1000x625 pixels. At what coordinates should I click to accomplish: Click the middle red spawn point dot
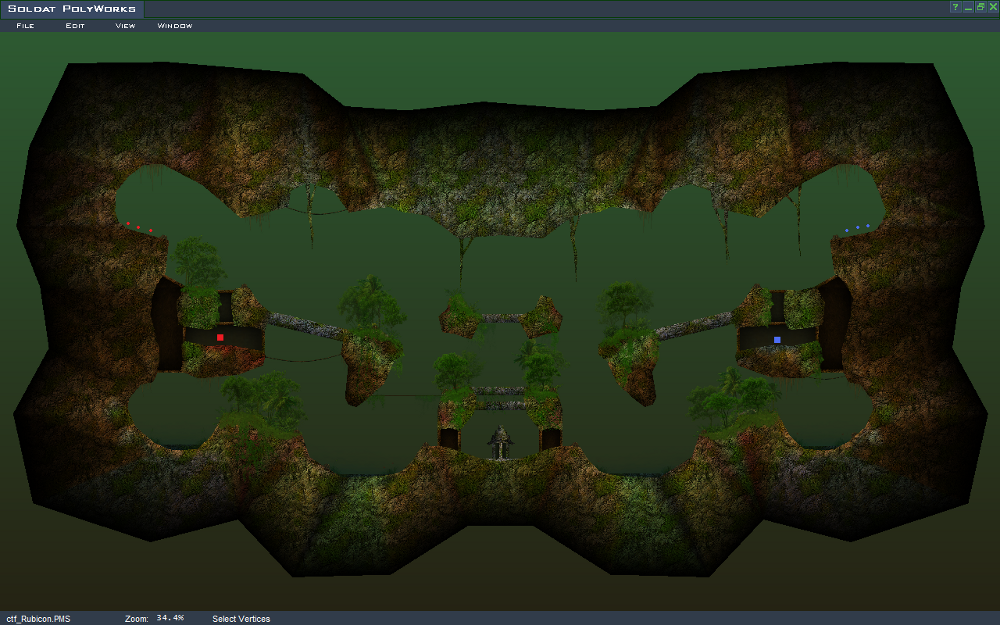pos(138,227)
